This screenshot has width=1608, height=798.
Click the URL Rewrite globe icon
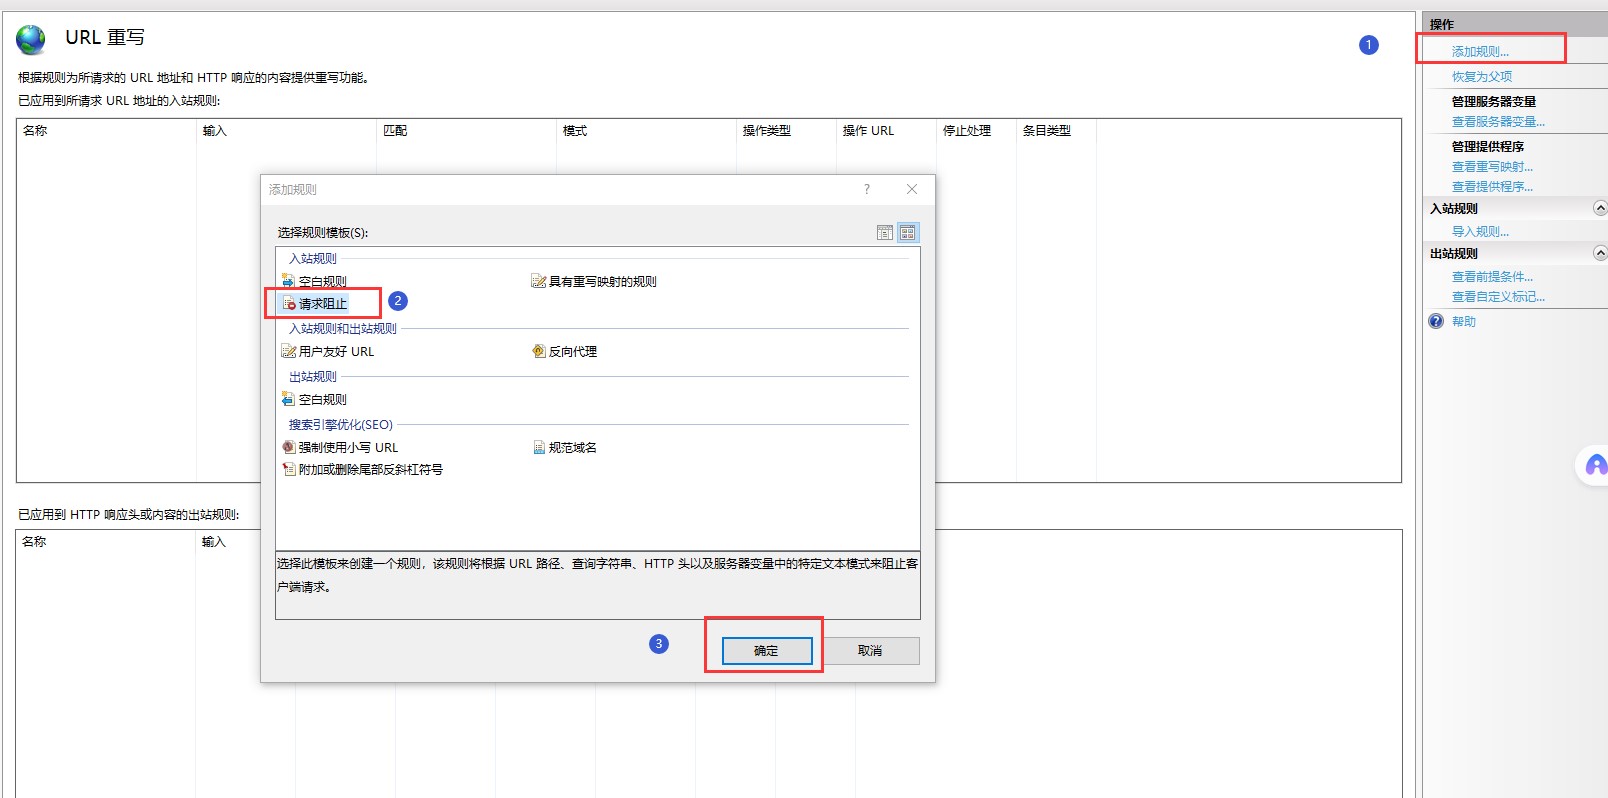coord(31,39)
